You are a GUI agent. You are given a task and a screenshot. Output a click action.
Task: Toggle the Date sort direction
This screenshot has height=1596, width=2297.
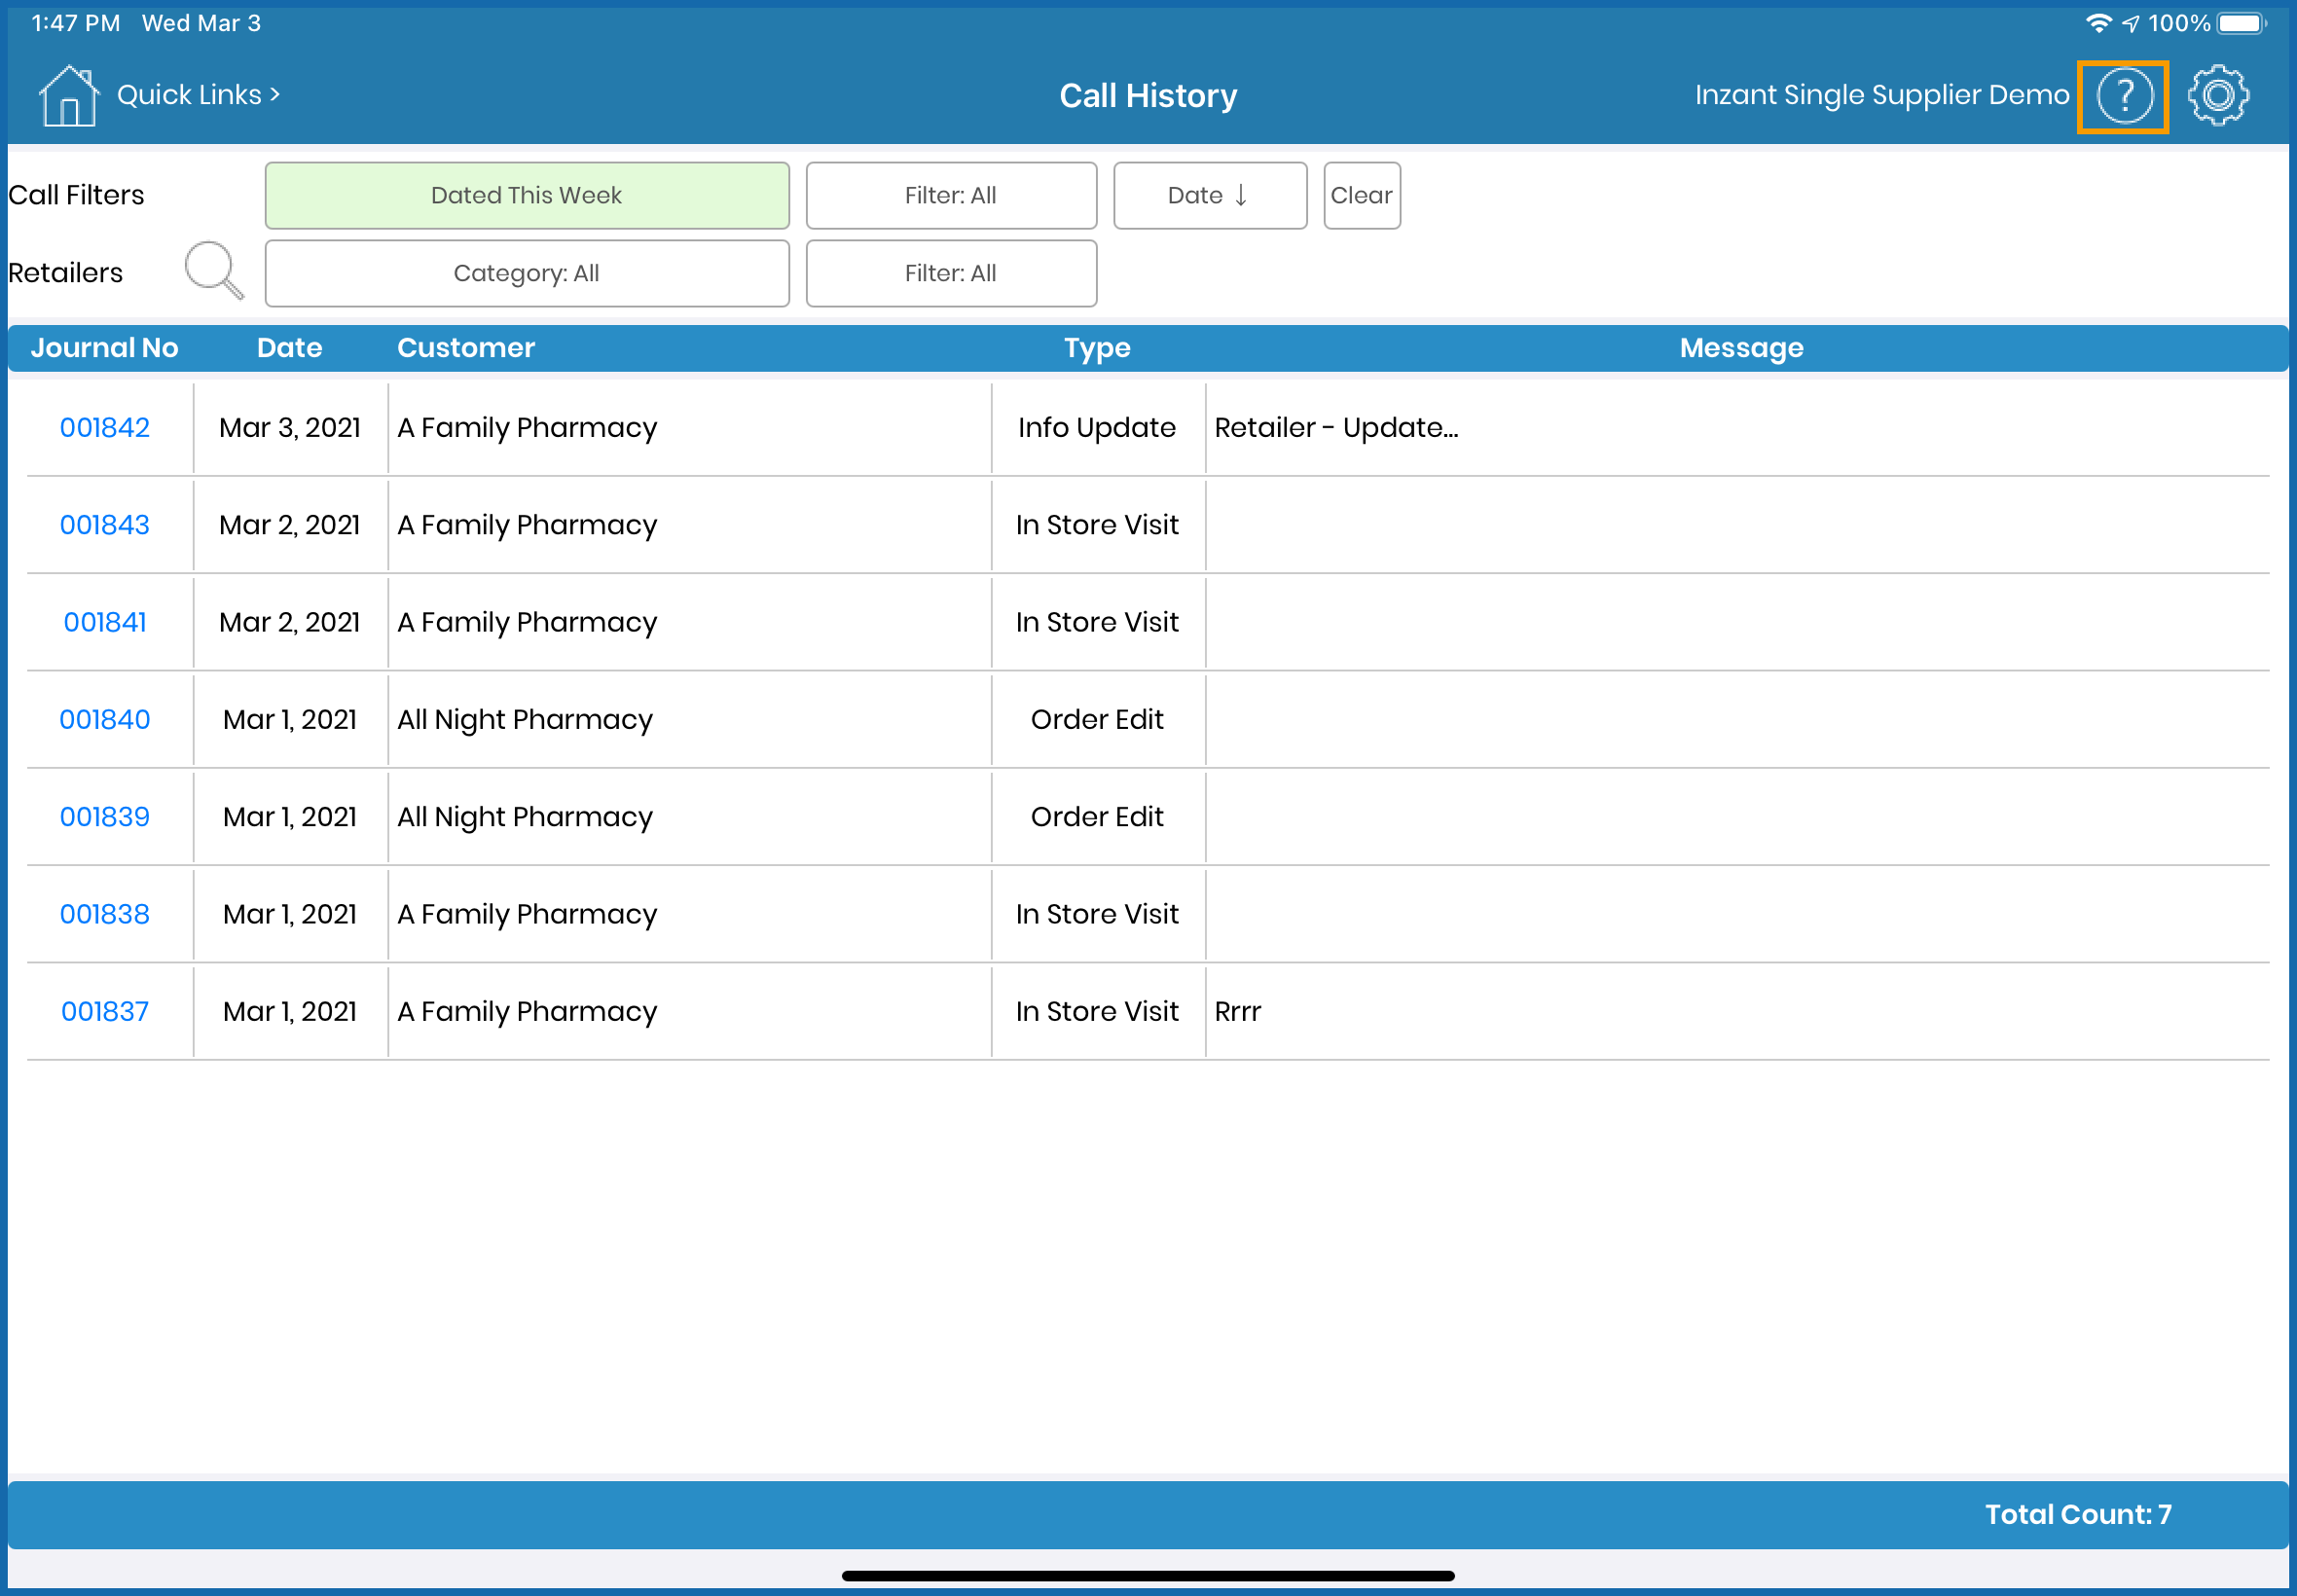click(1208, 195)
